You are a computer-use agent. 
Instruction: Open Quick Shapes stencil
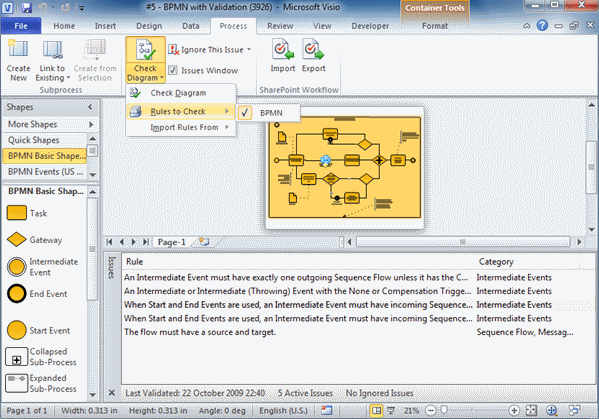45,140
